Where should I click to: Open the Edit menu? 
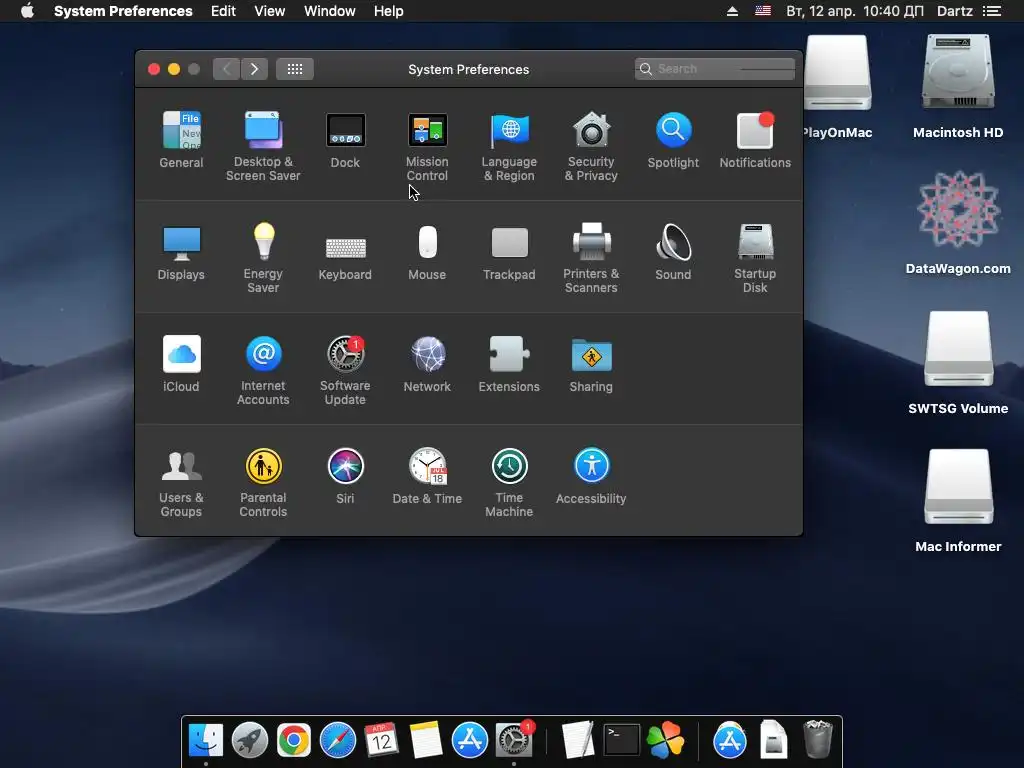point(223,11)
